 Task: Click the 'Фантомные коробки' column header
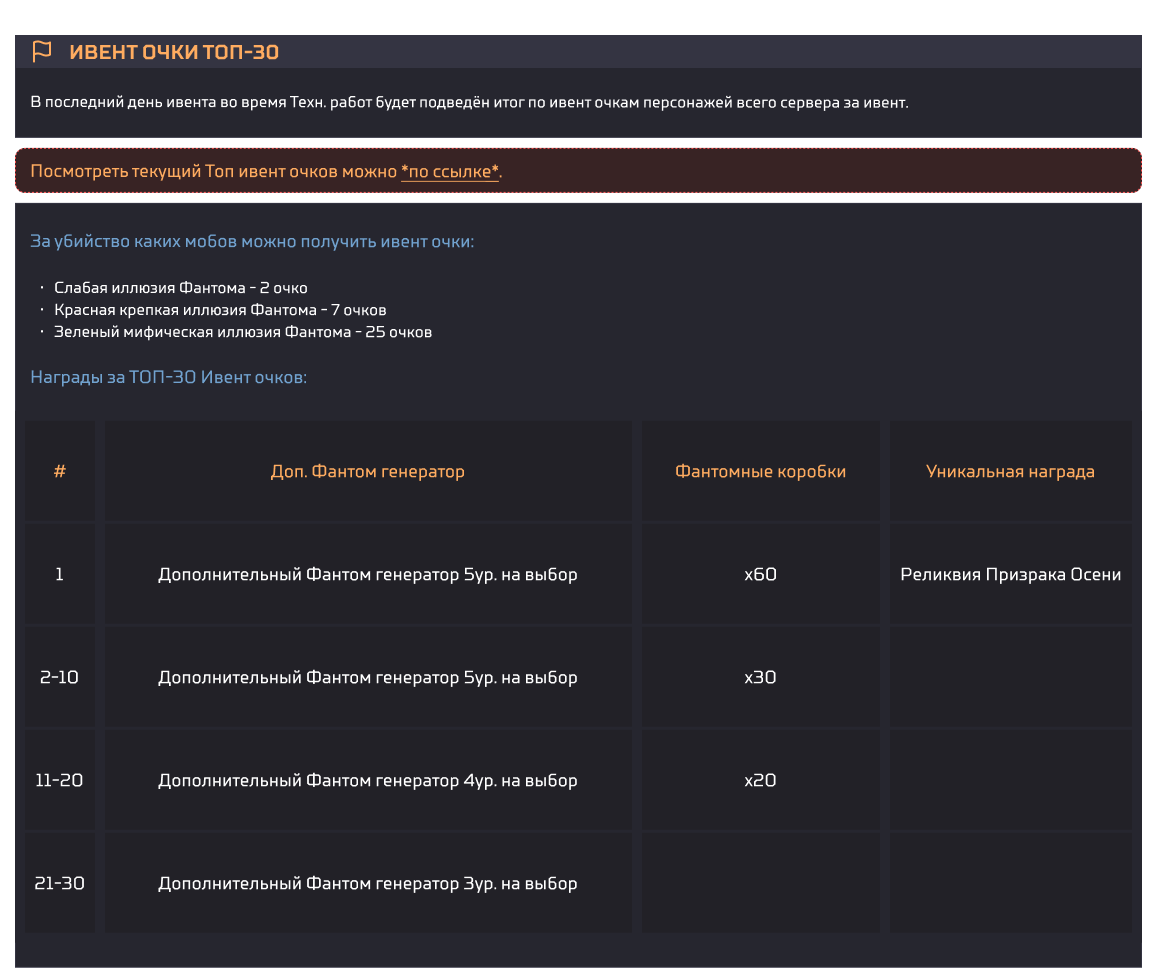tap(760, 472)
